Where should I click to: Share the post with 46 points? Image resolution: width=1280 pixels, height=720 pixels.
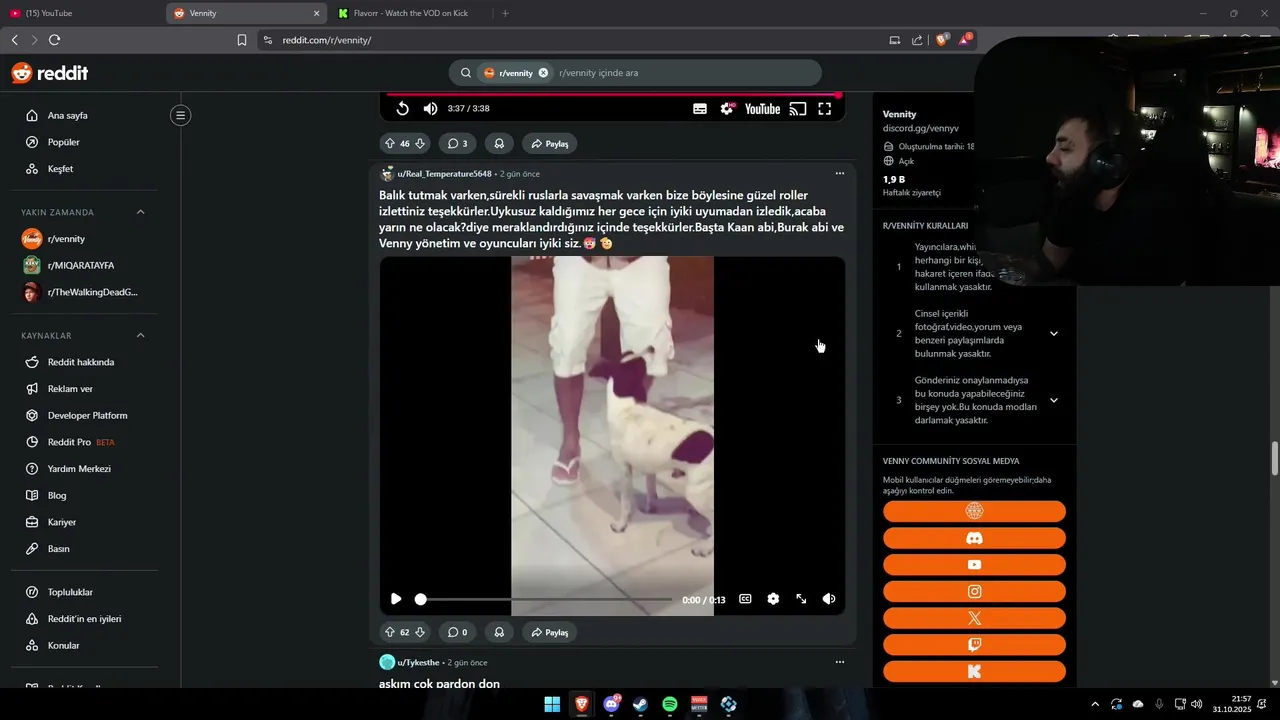coord(550,144)
